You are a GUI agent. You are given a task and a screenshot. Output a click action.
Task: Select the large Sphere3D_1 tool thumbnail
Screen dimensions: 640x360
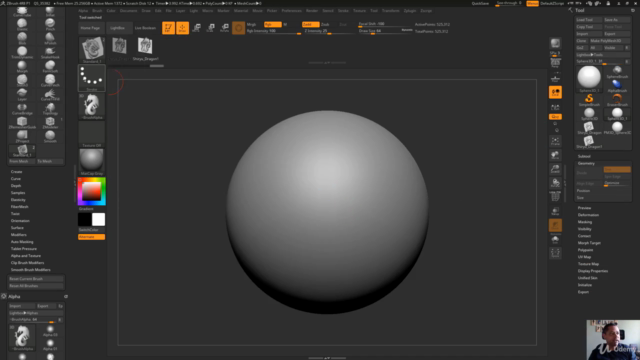tap(589, 78)
